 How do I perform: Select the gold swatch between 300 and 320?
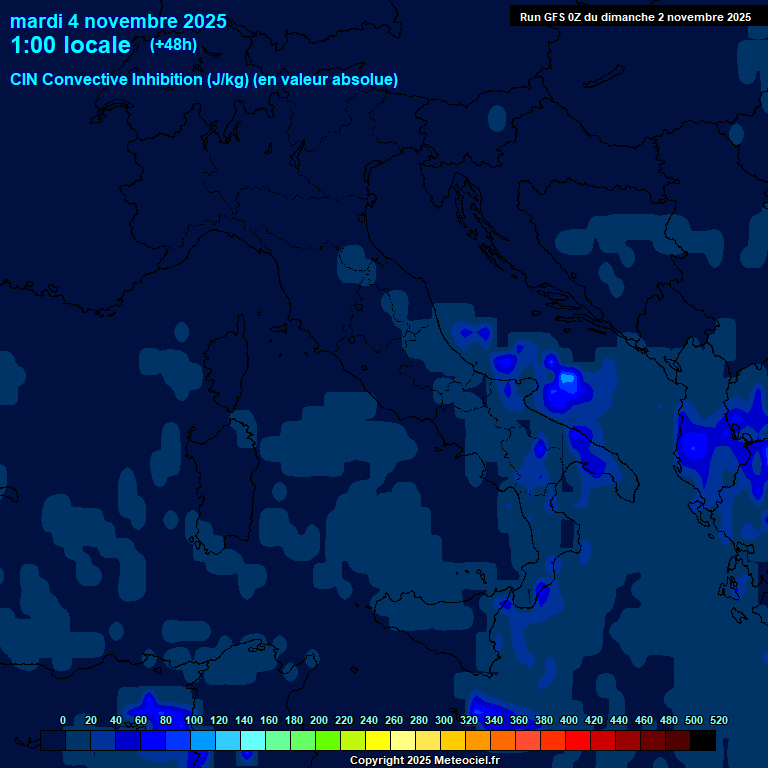tap(453, 741)
